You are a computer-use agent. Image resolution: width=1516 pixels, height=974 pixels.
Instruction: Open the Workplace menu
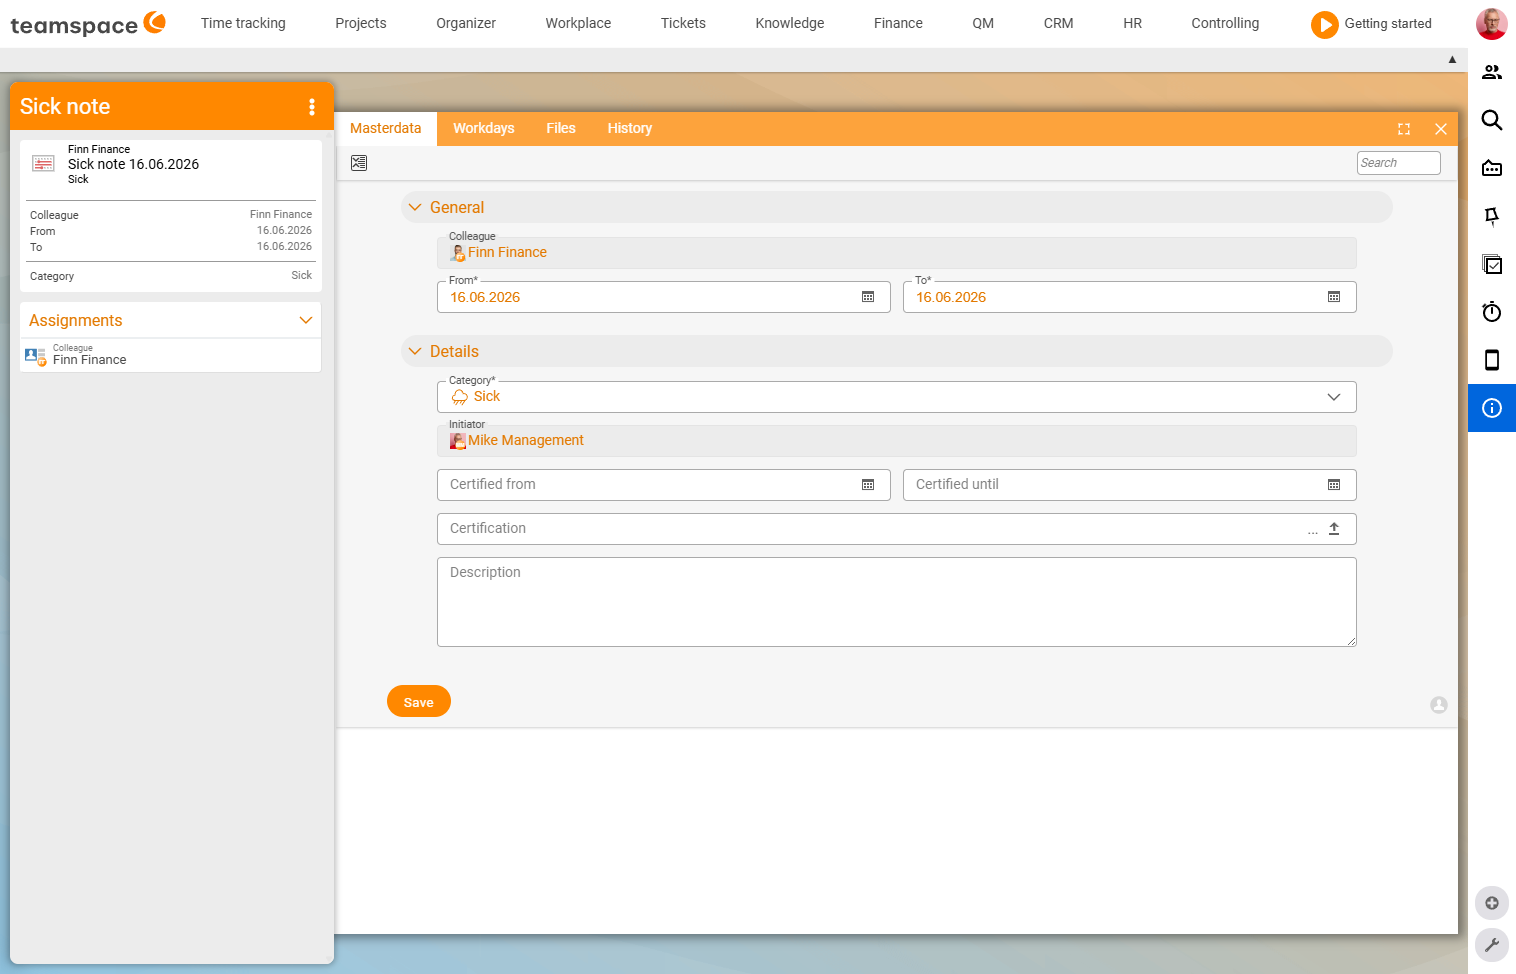click(578, 23)
